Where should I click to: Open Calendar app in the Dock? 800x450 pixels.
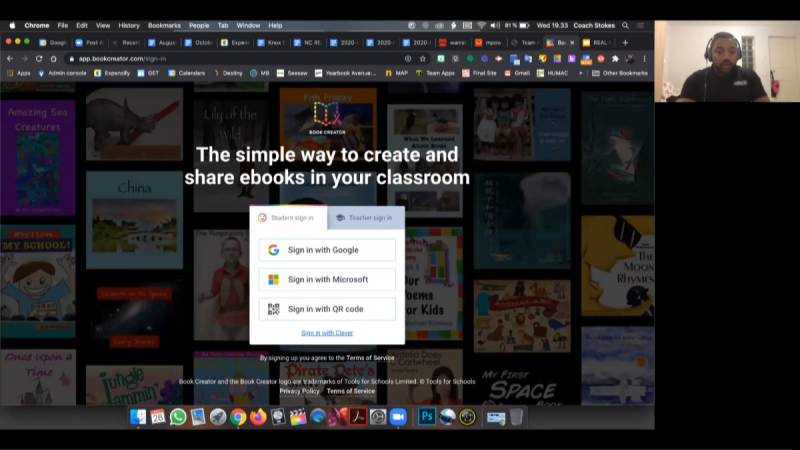[158, 417]
